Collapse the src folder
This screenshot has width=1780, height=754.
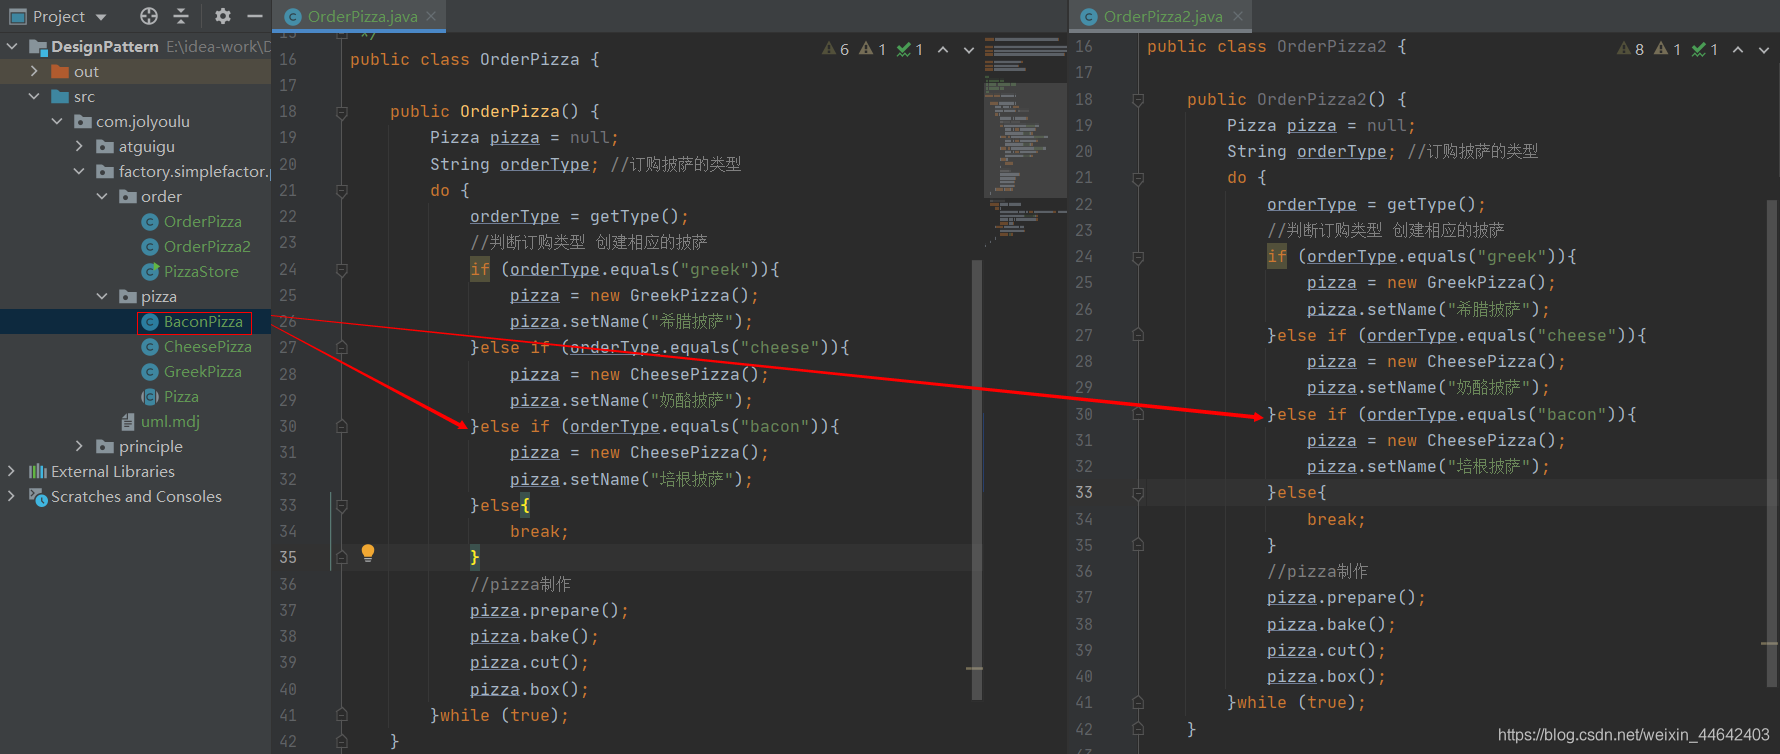click(x=34, y=96)
